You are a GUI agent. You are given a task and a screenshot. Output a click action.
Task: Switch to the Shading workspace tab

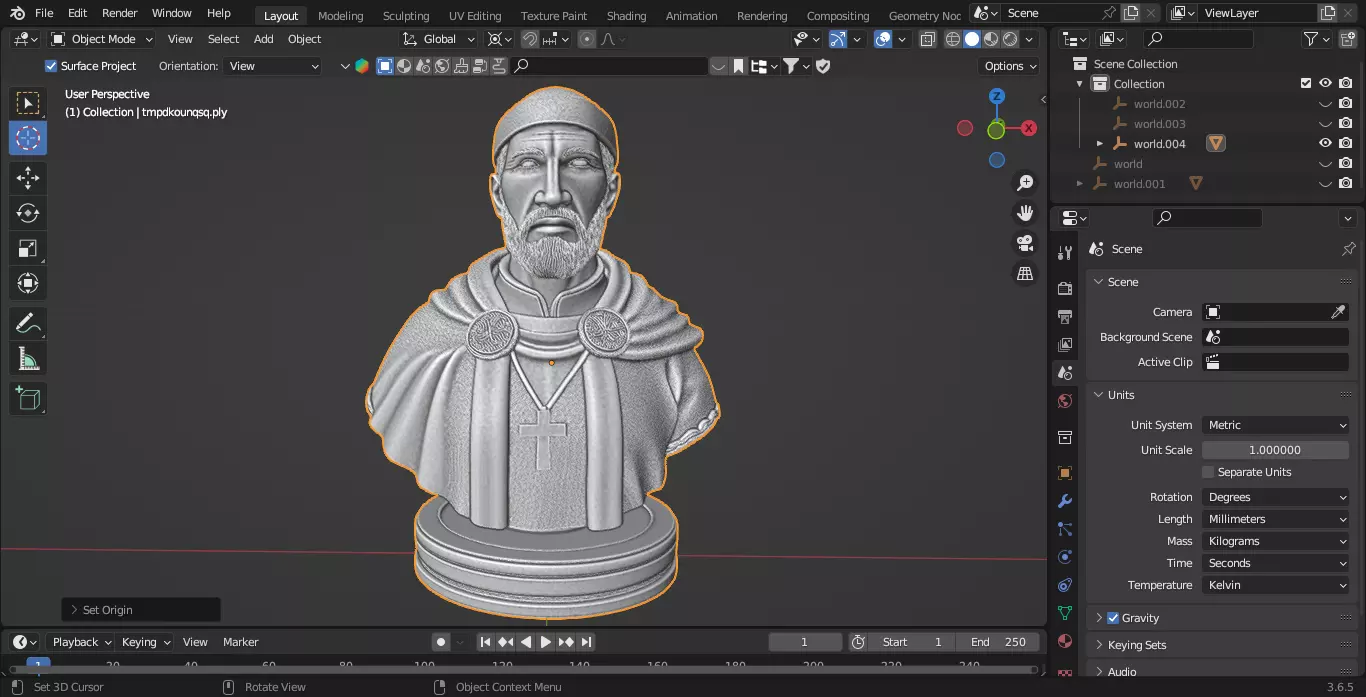(x=627, y=15)
